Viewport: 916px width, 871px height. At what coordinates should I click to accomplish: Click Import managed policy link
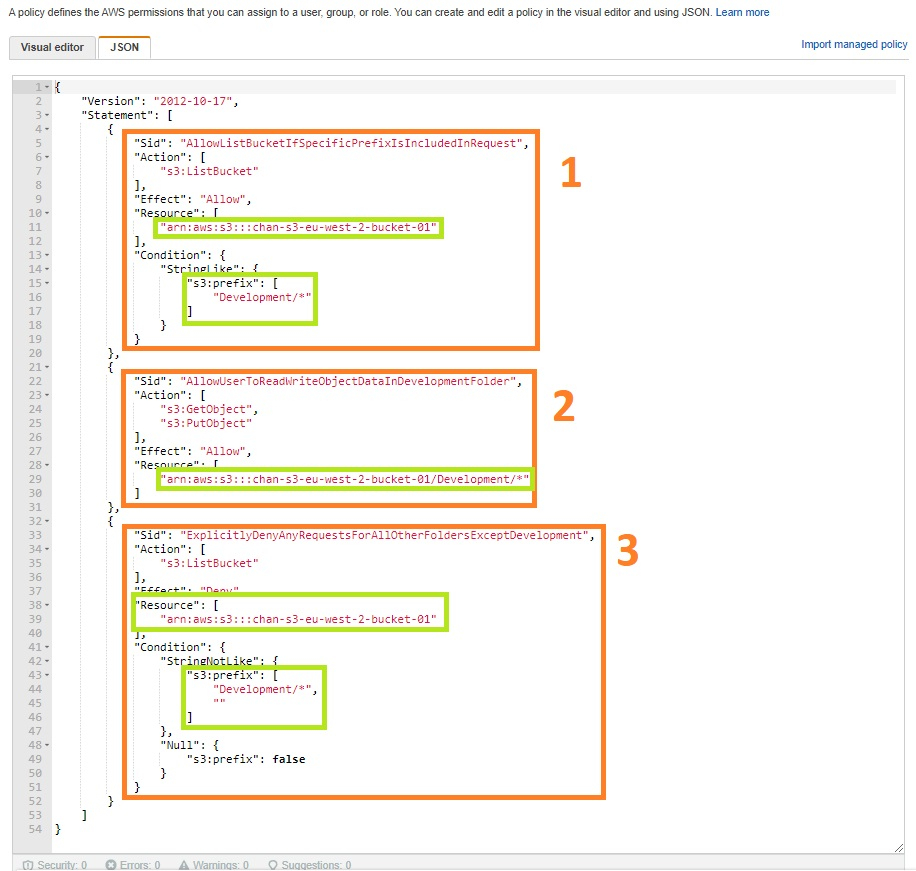click(853, 45)
